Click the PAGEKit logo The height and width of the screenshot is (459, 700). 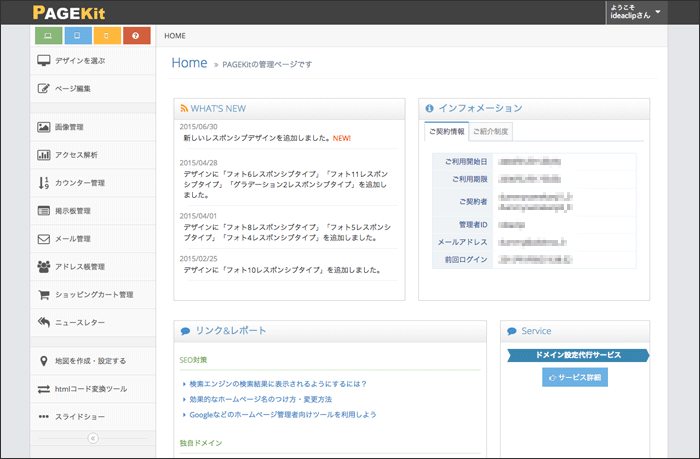coord(69,13)
